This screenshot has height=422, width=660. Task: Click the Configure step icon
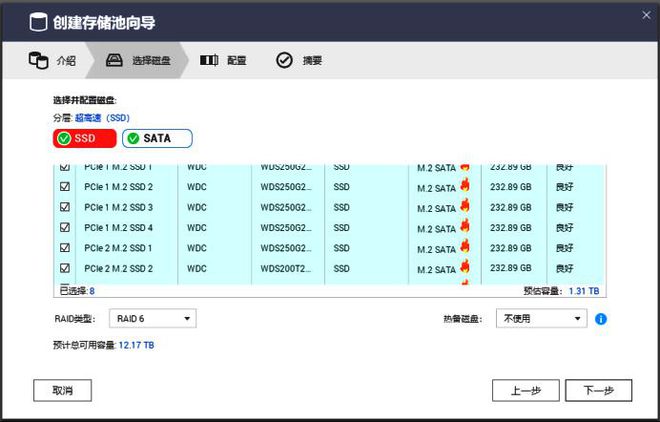[209, 60]
